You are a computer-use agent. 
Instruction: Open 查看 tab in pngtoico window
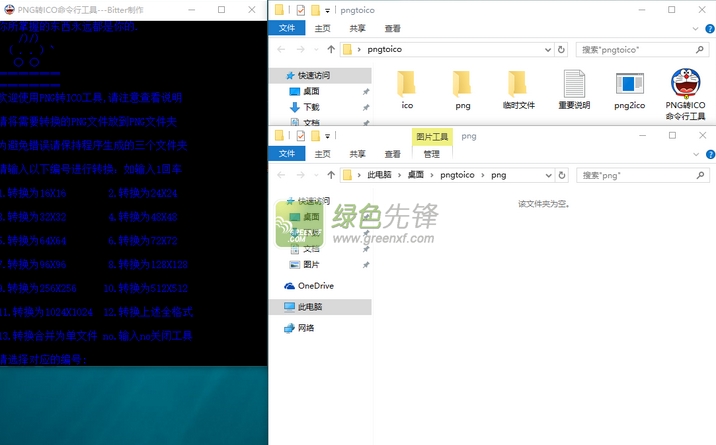point(392,28)
